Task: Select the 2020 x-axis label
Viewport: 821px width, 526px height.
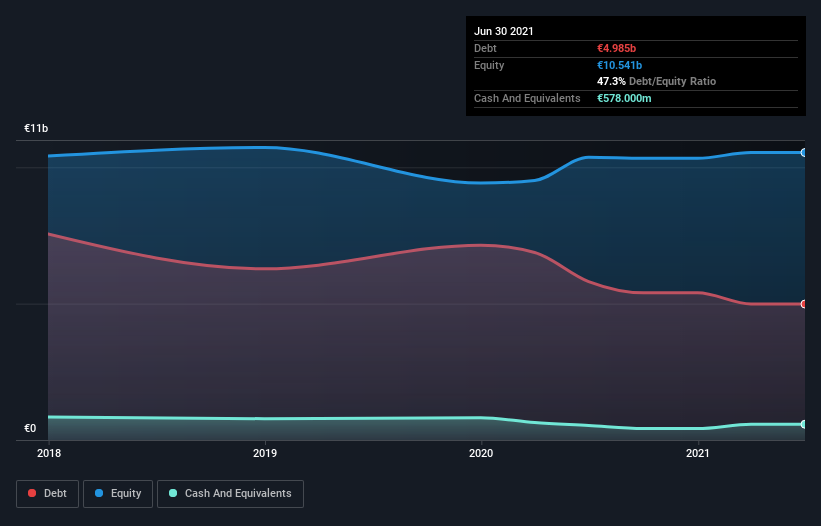Action: tap(481, 453)
